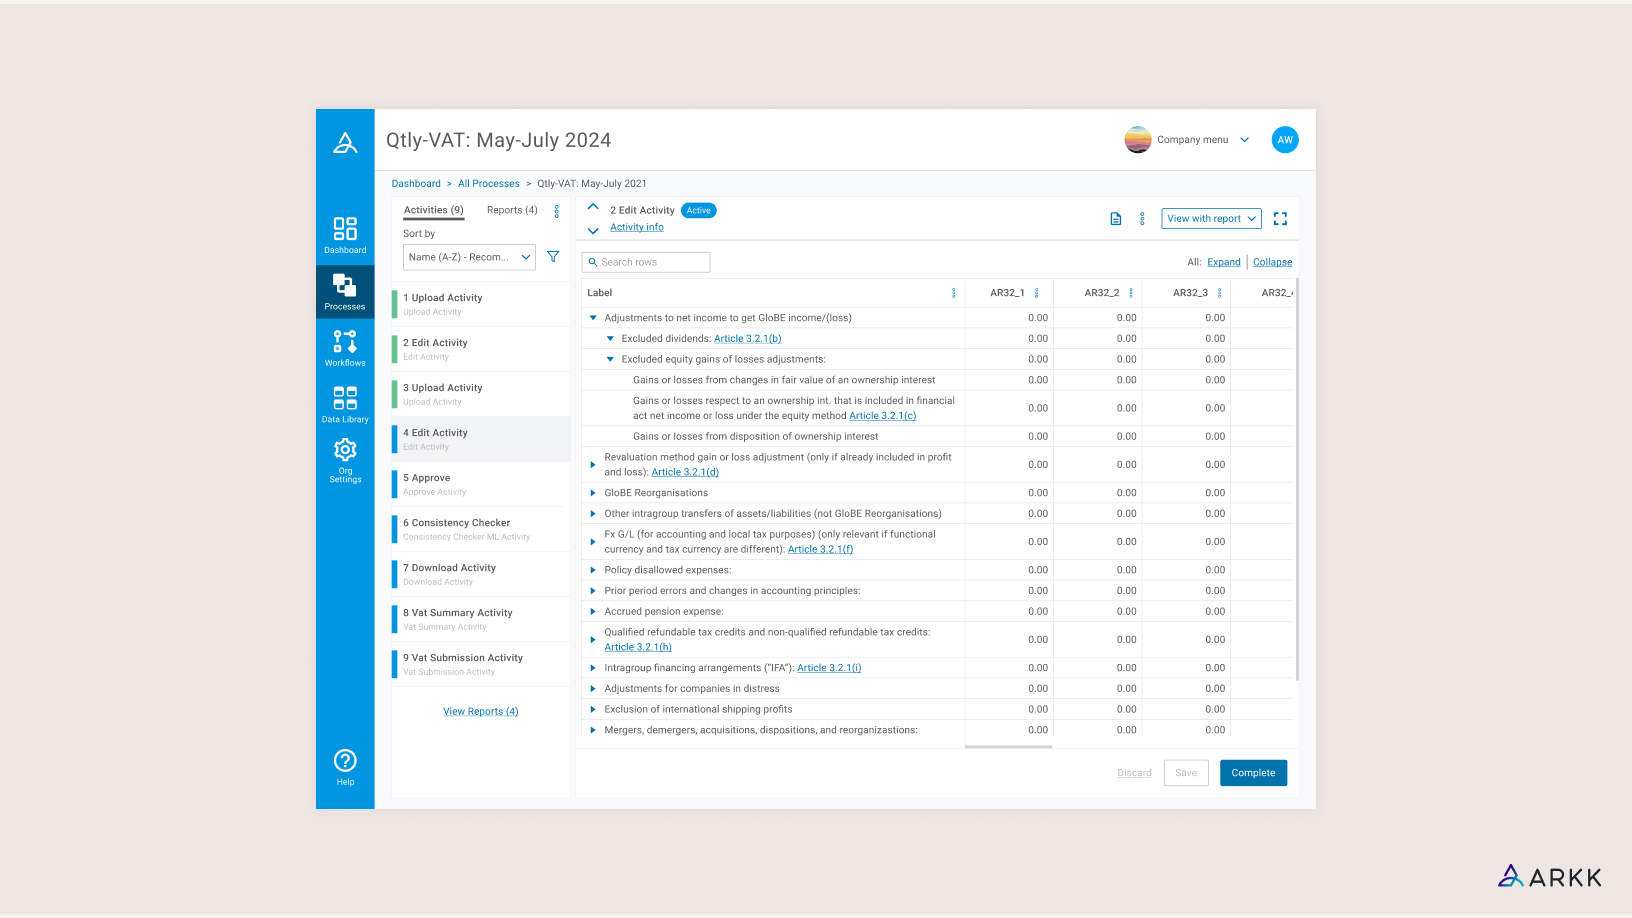1632x918 pixels.
Task: Open the Sort by Name (A-Z) dropdown
Action: pos(469,257)
